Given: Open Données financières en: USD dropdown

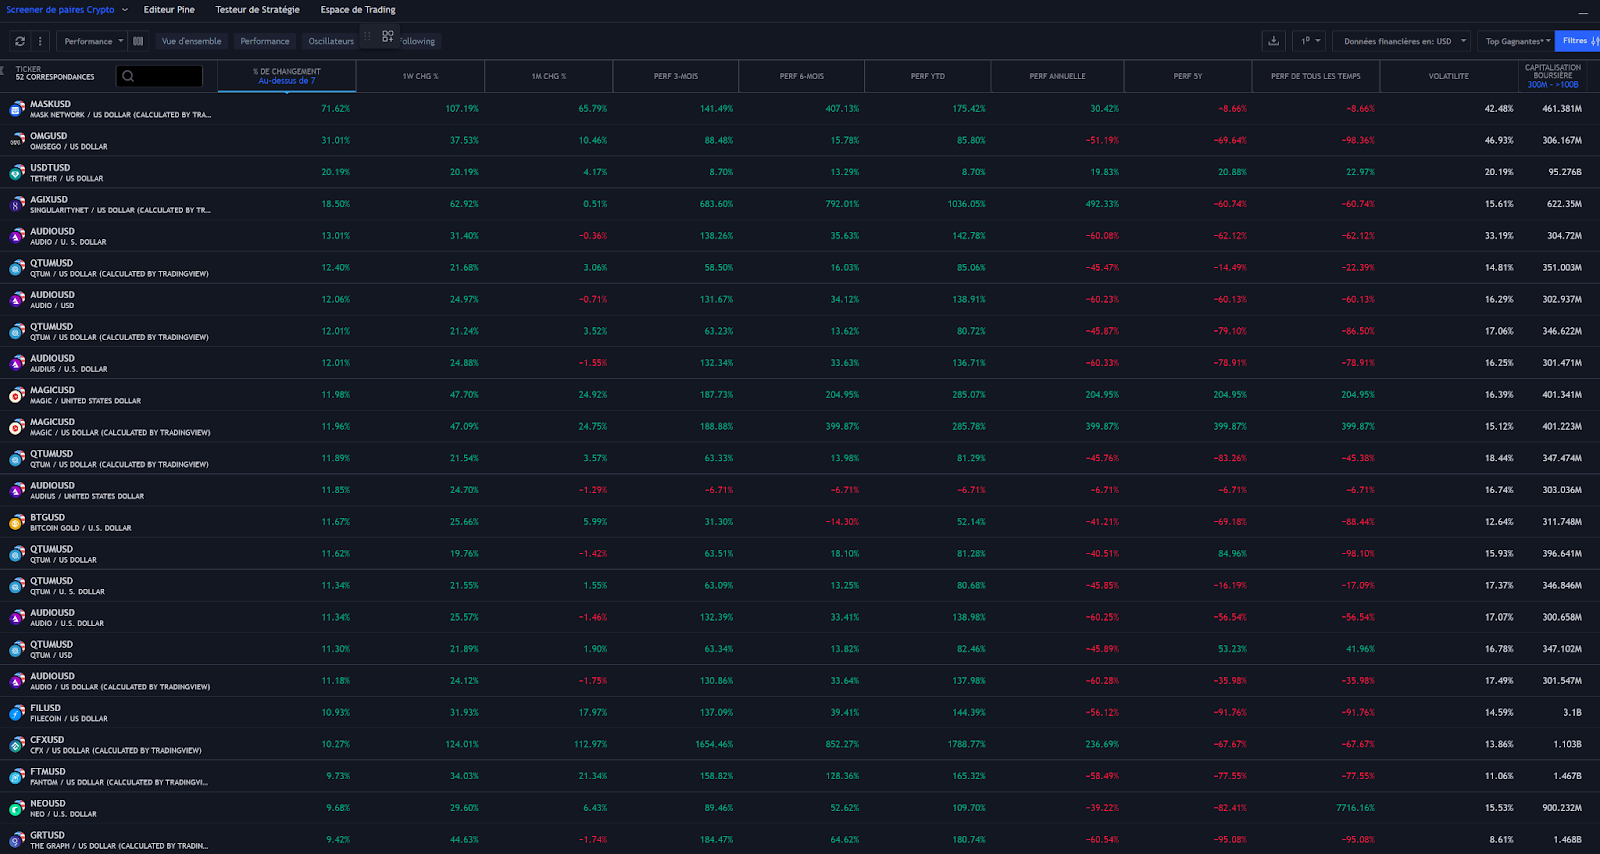Looking at the screenshot, I should coord(1402,41).
